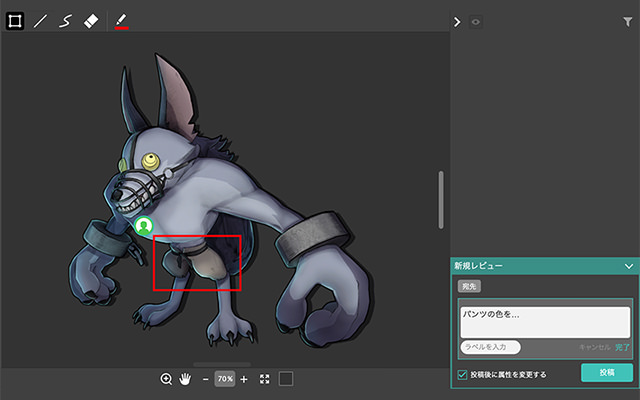The image size is (640, 400).
Task: Click the review comment text box
Action: click(x=545, y=322)
